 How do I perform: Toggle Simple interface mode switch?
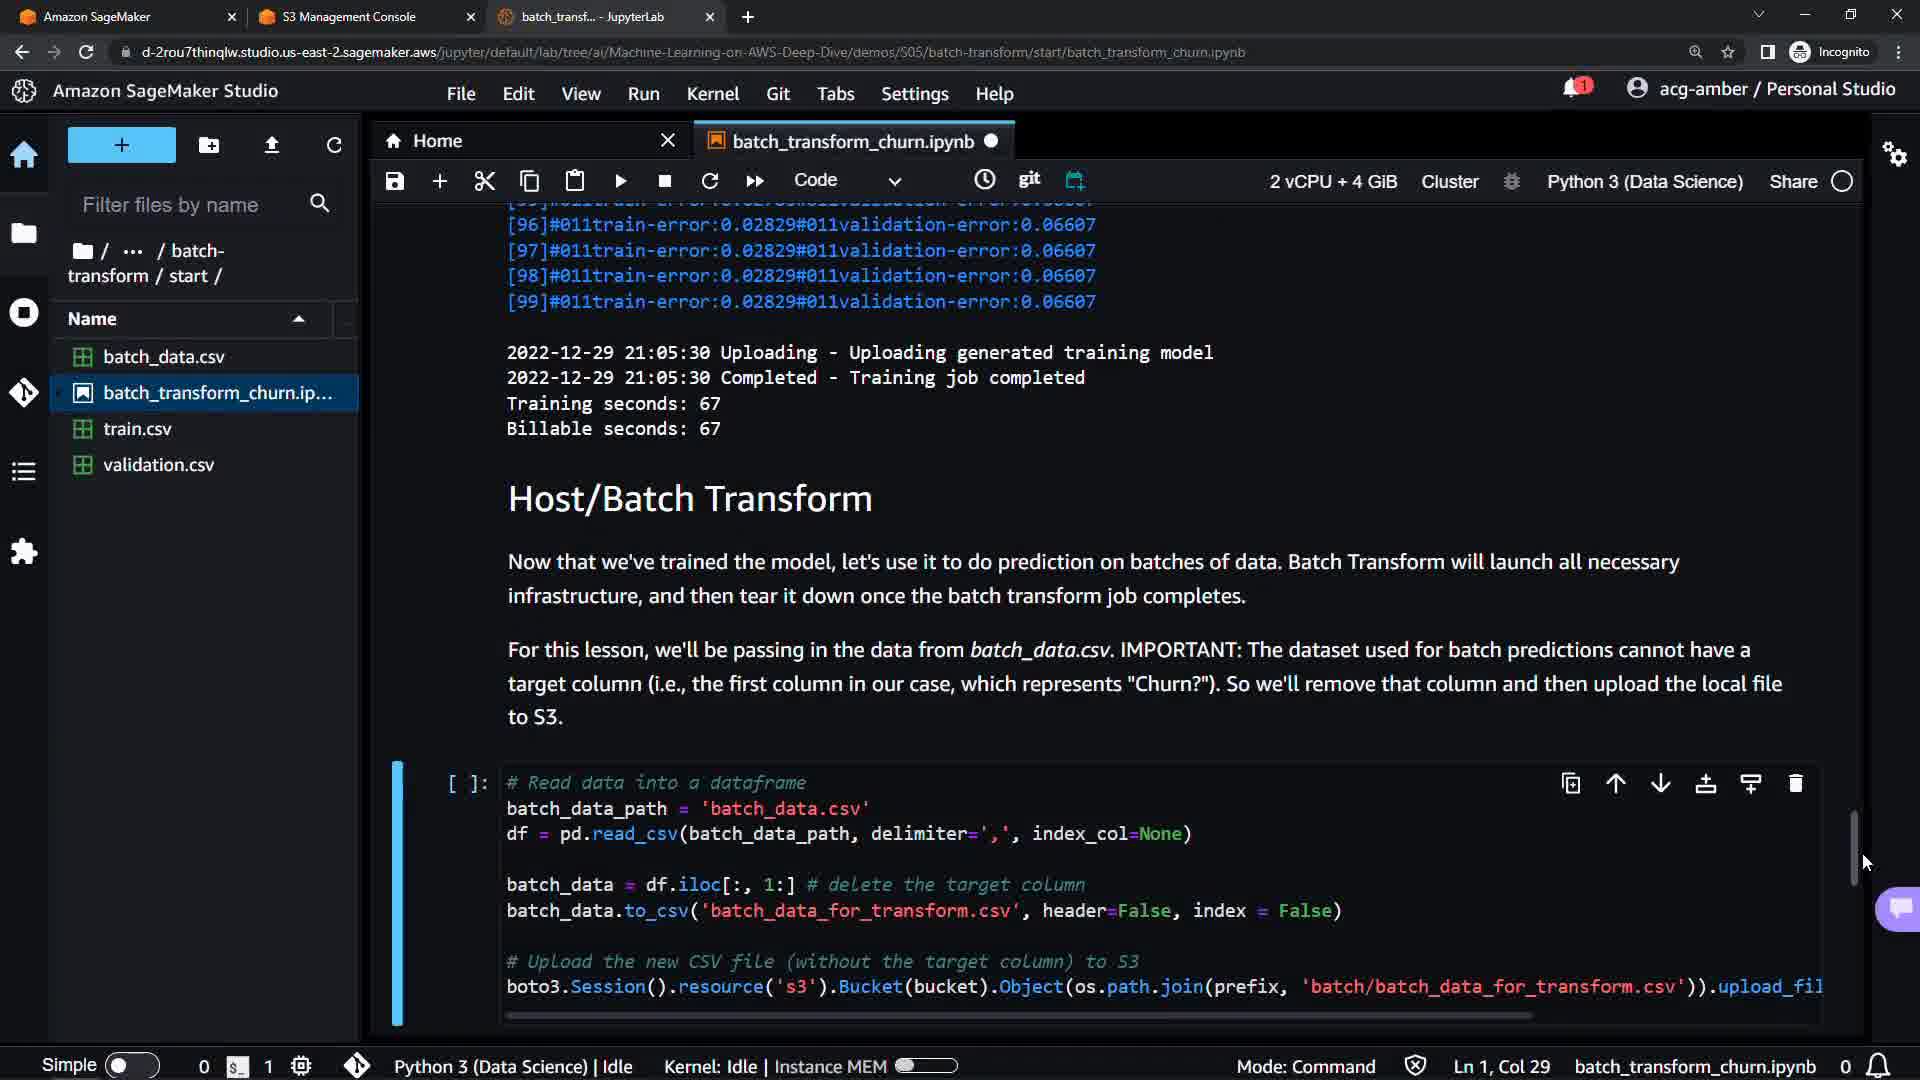click(132, 1066)
